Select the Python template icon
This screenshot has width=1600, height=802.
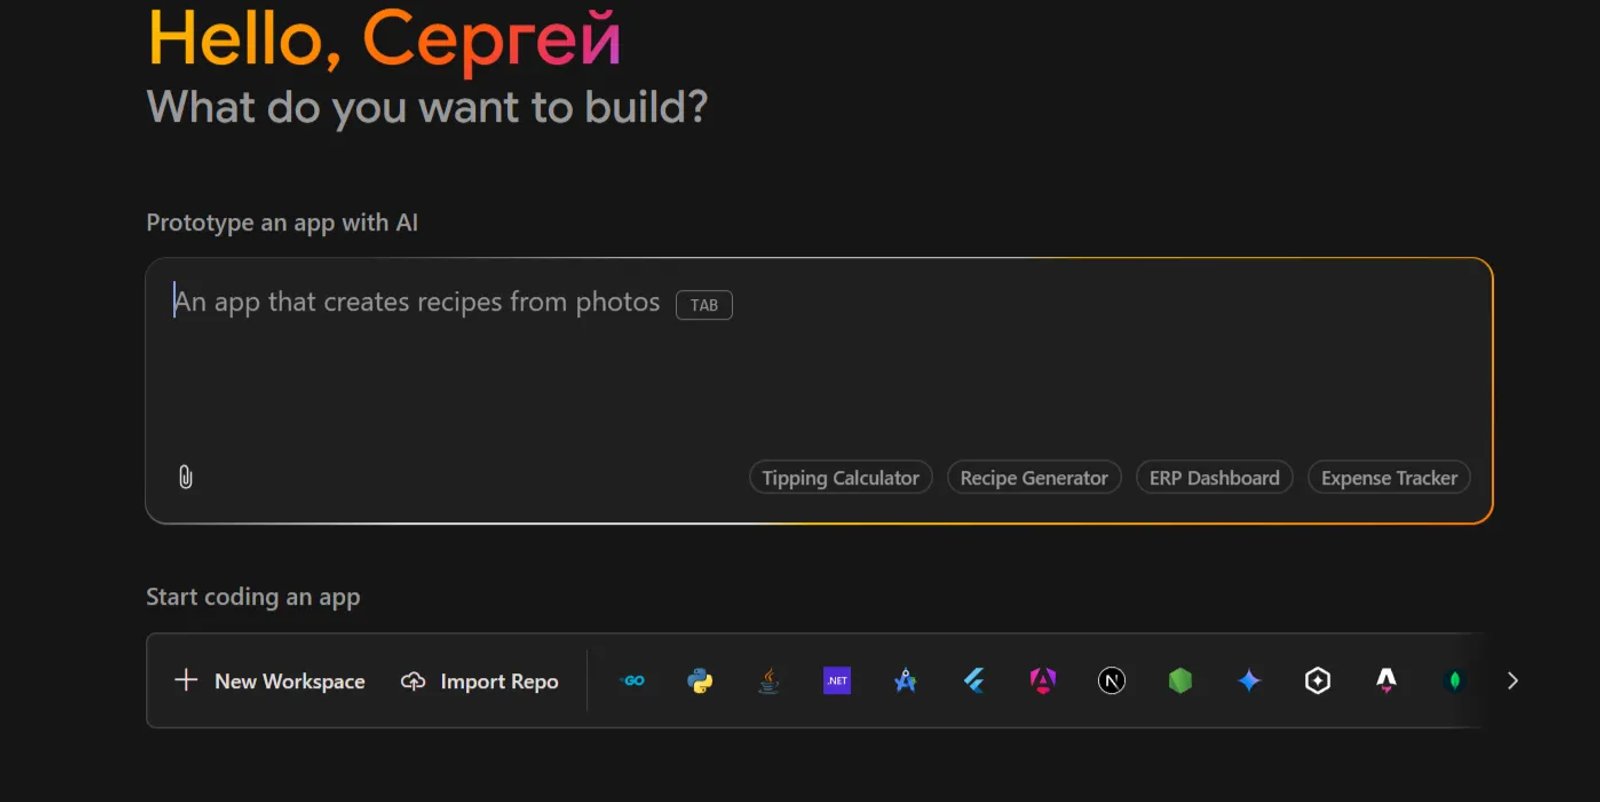700,680
